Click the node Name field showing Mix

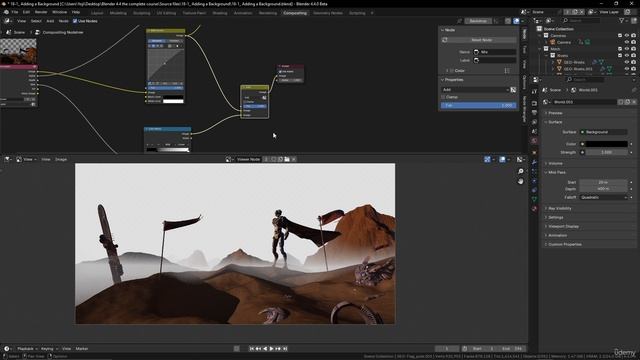click(494, 52)
